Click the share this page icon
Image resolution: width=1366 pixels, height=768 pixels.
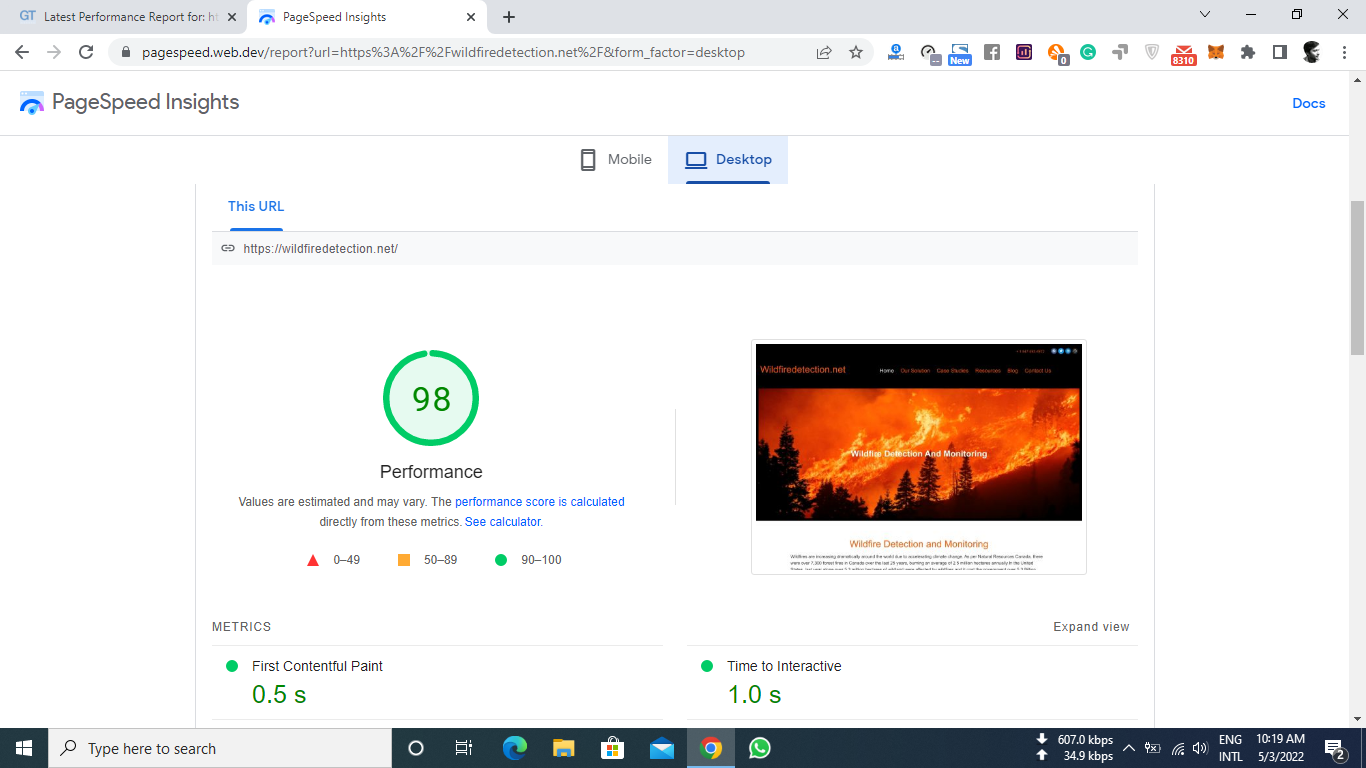(x=824, y=52)
